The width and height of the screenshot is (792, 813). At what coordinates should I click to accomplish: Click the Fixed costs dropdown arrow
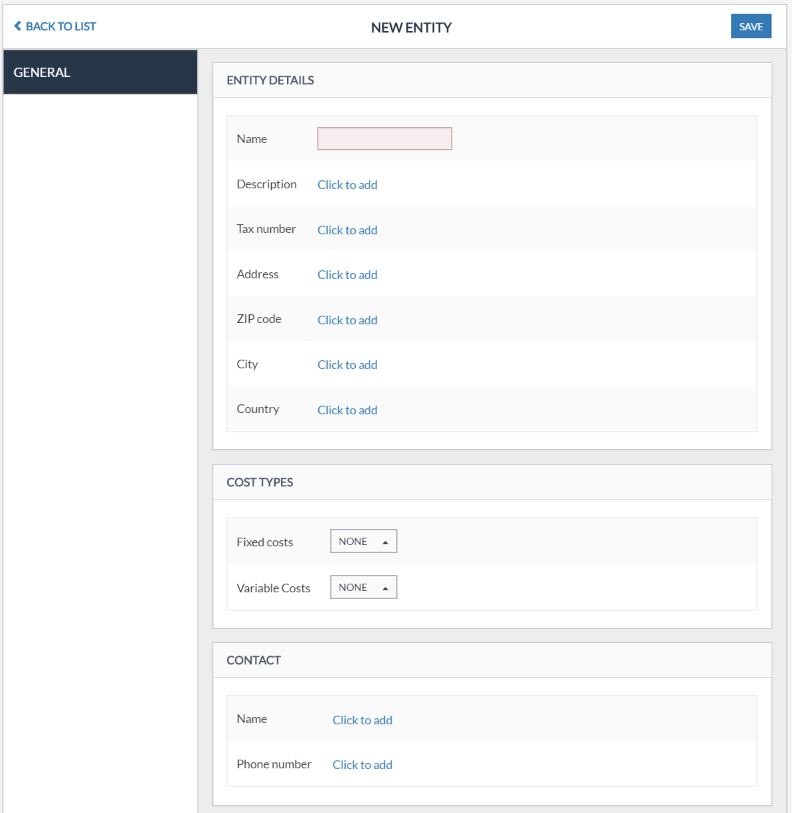tap(385, 542)
